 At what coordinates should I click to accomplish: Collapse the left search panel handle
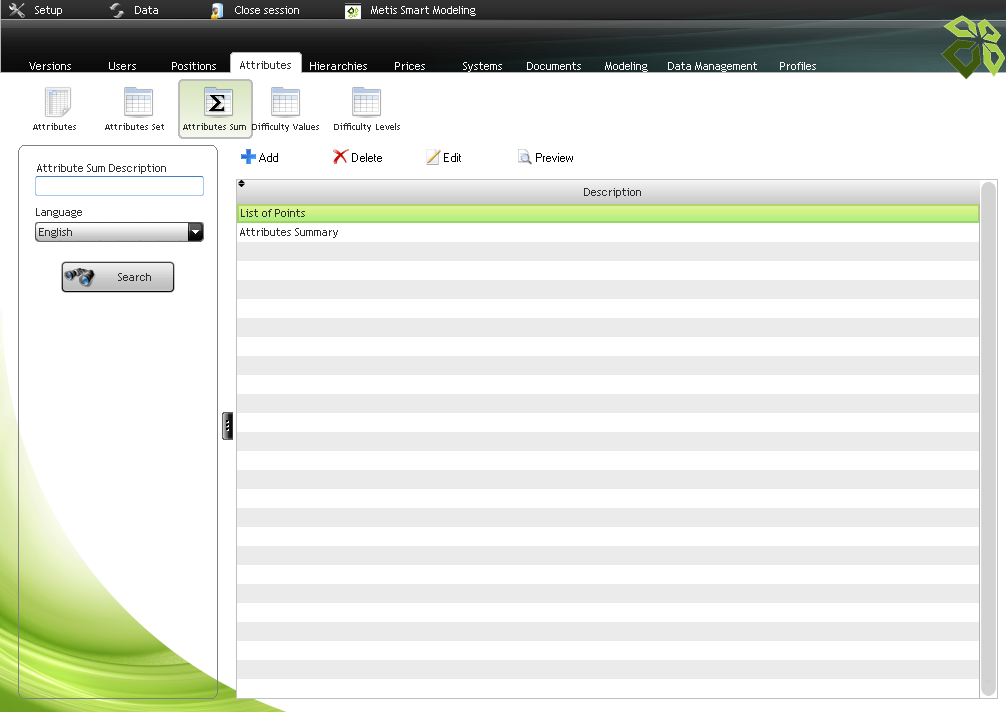[x=227, y=426]
